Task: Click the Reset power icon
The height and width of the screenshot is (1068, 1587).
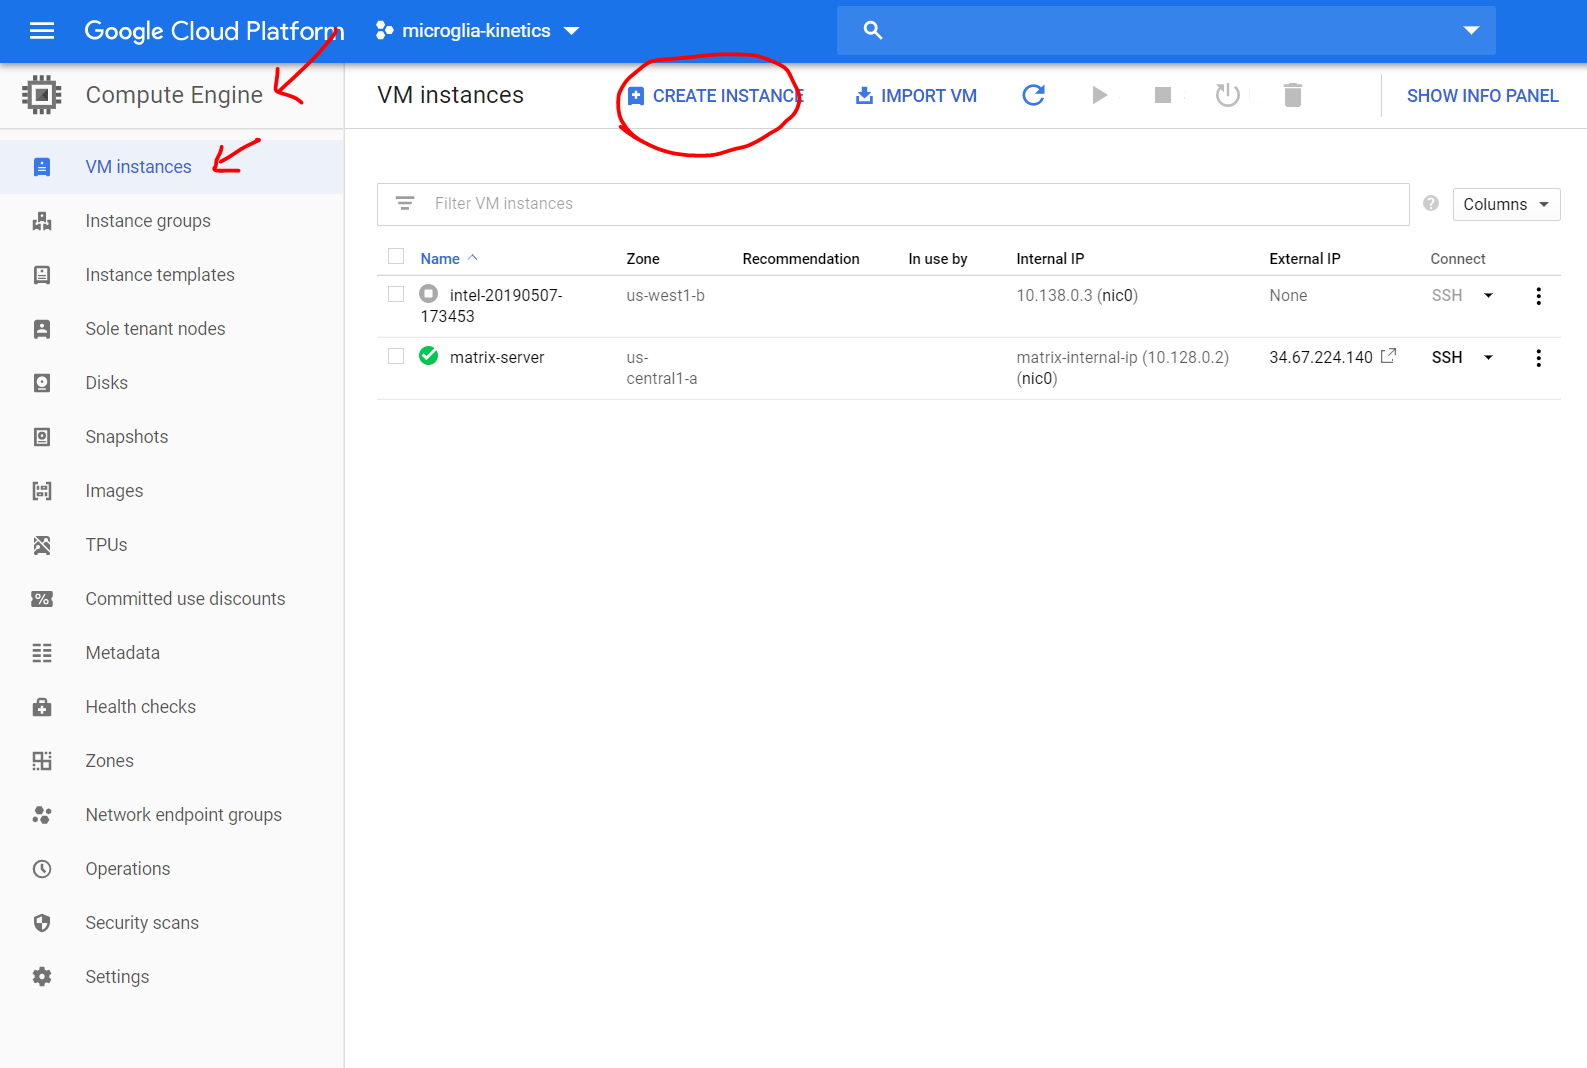Action: pyautogui.click(x=1227, y=95)
